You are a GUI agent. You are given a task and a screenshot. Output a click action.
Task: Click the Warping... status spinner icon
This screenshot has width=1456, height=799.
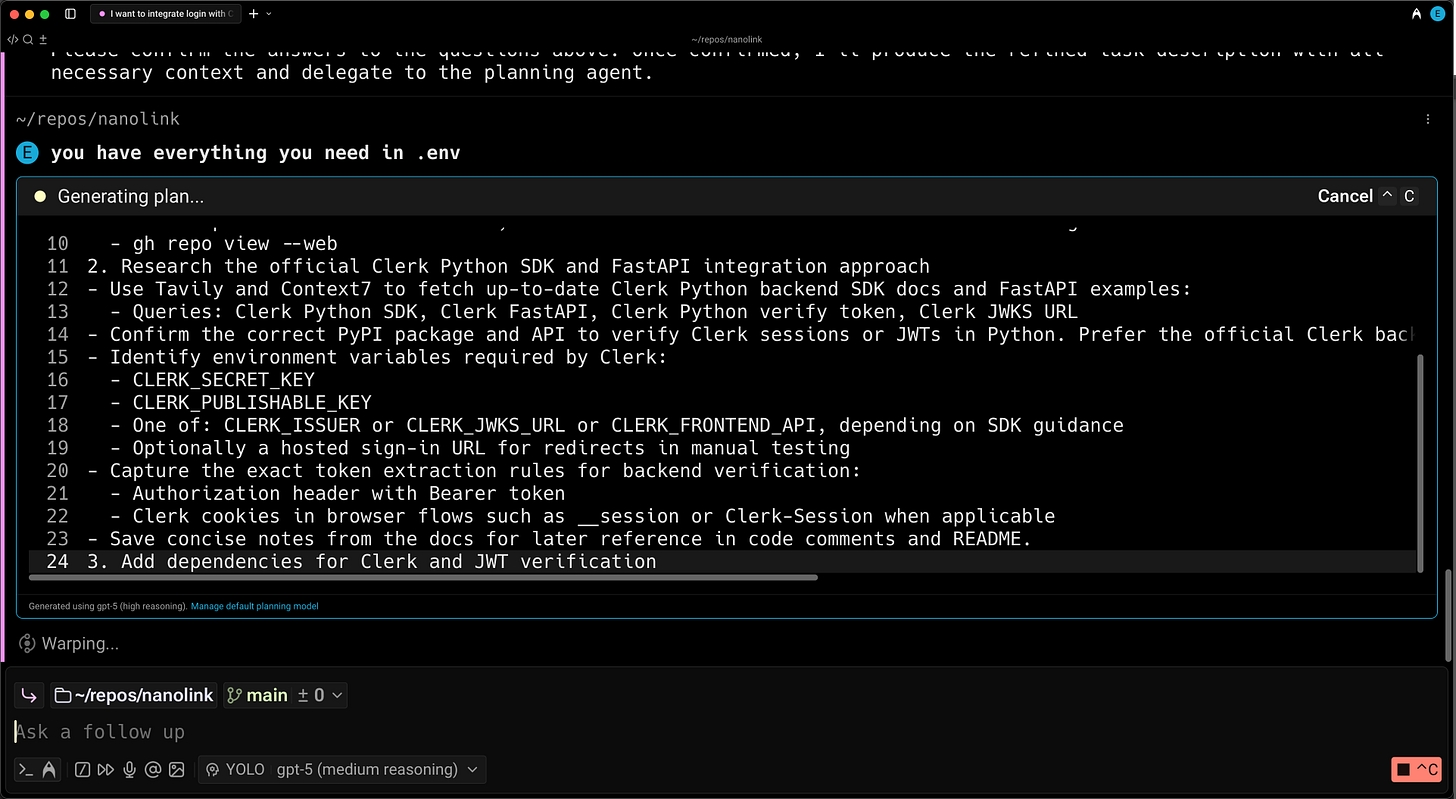coord(27,643)
